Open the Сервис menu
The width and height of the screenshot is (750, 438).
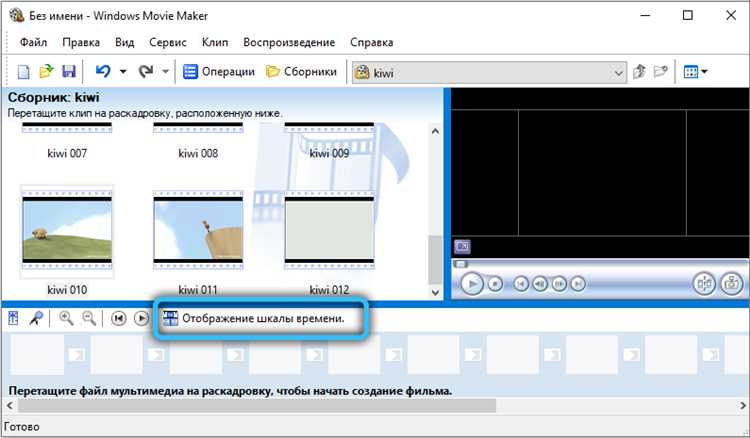point(168,43)
